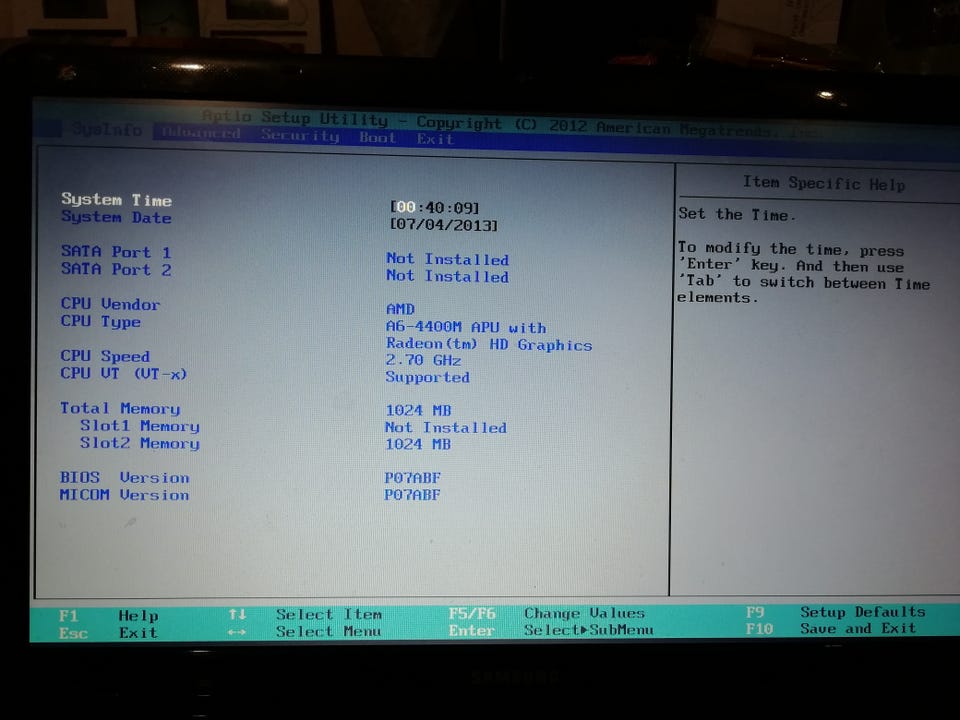Screen dimensions: 960x720
Task: Select the CPU Type label
Action: click(x=100, y=321)
